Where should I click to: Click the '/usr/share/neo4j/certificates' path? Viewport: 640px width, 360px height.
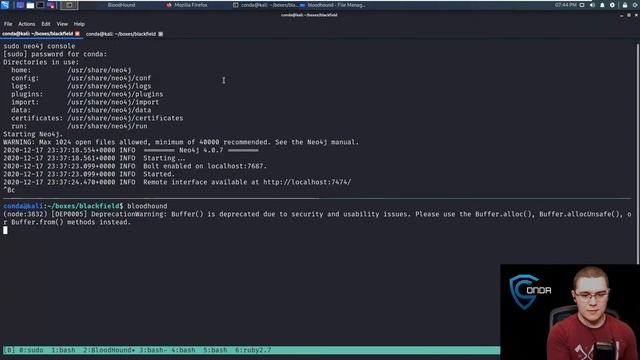[125, 118]
